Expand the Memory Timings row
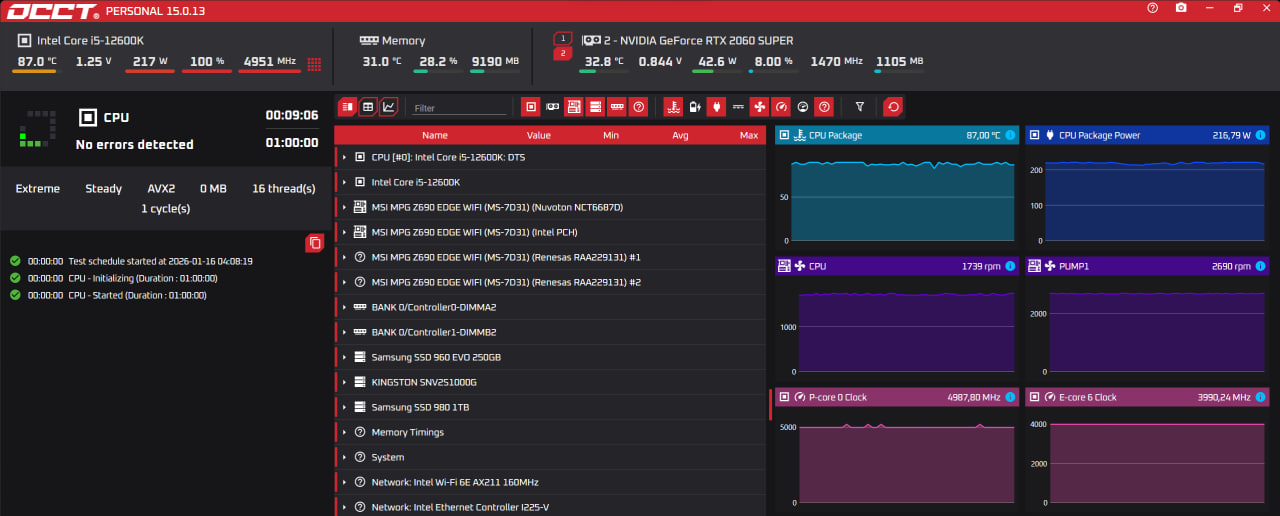Screen dimensions: 1280x516 344,432
